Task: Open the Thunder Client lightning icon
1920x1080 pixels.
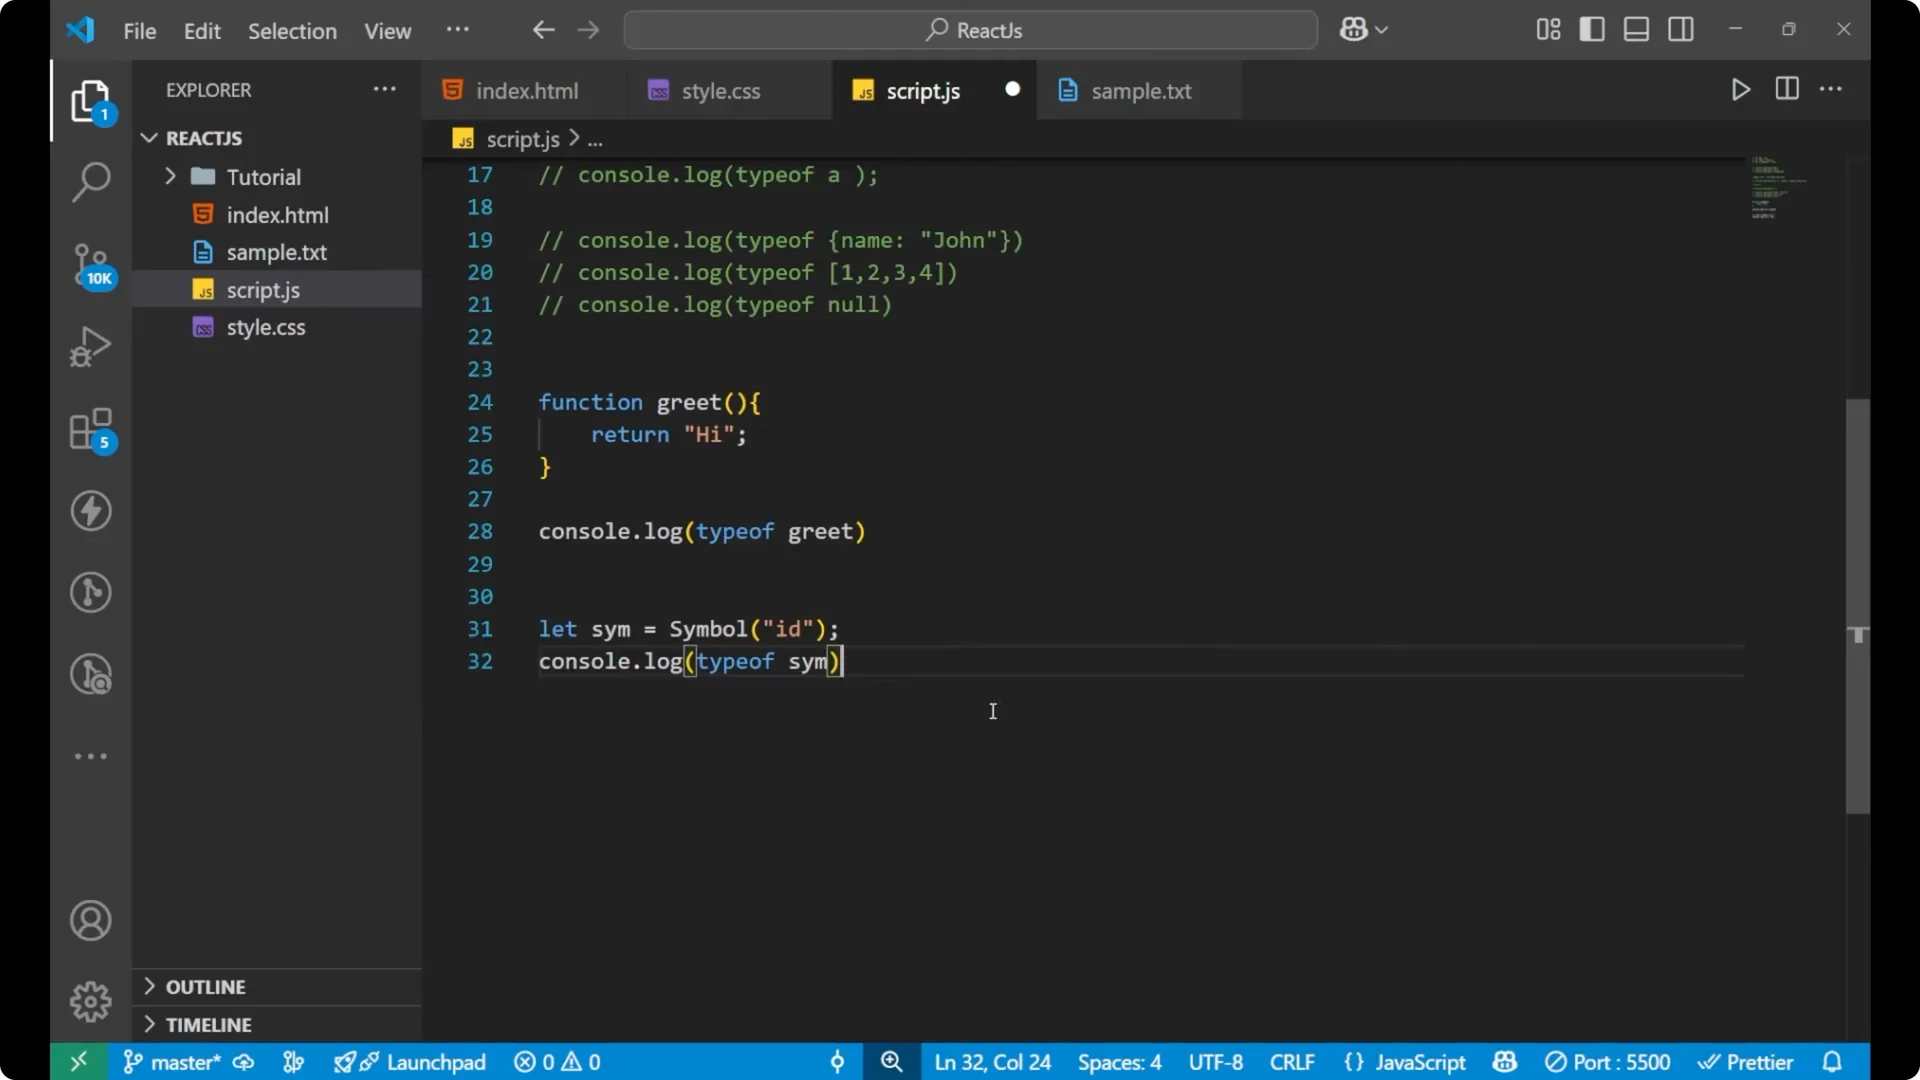Action: click(90, 511)
